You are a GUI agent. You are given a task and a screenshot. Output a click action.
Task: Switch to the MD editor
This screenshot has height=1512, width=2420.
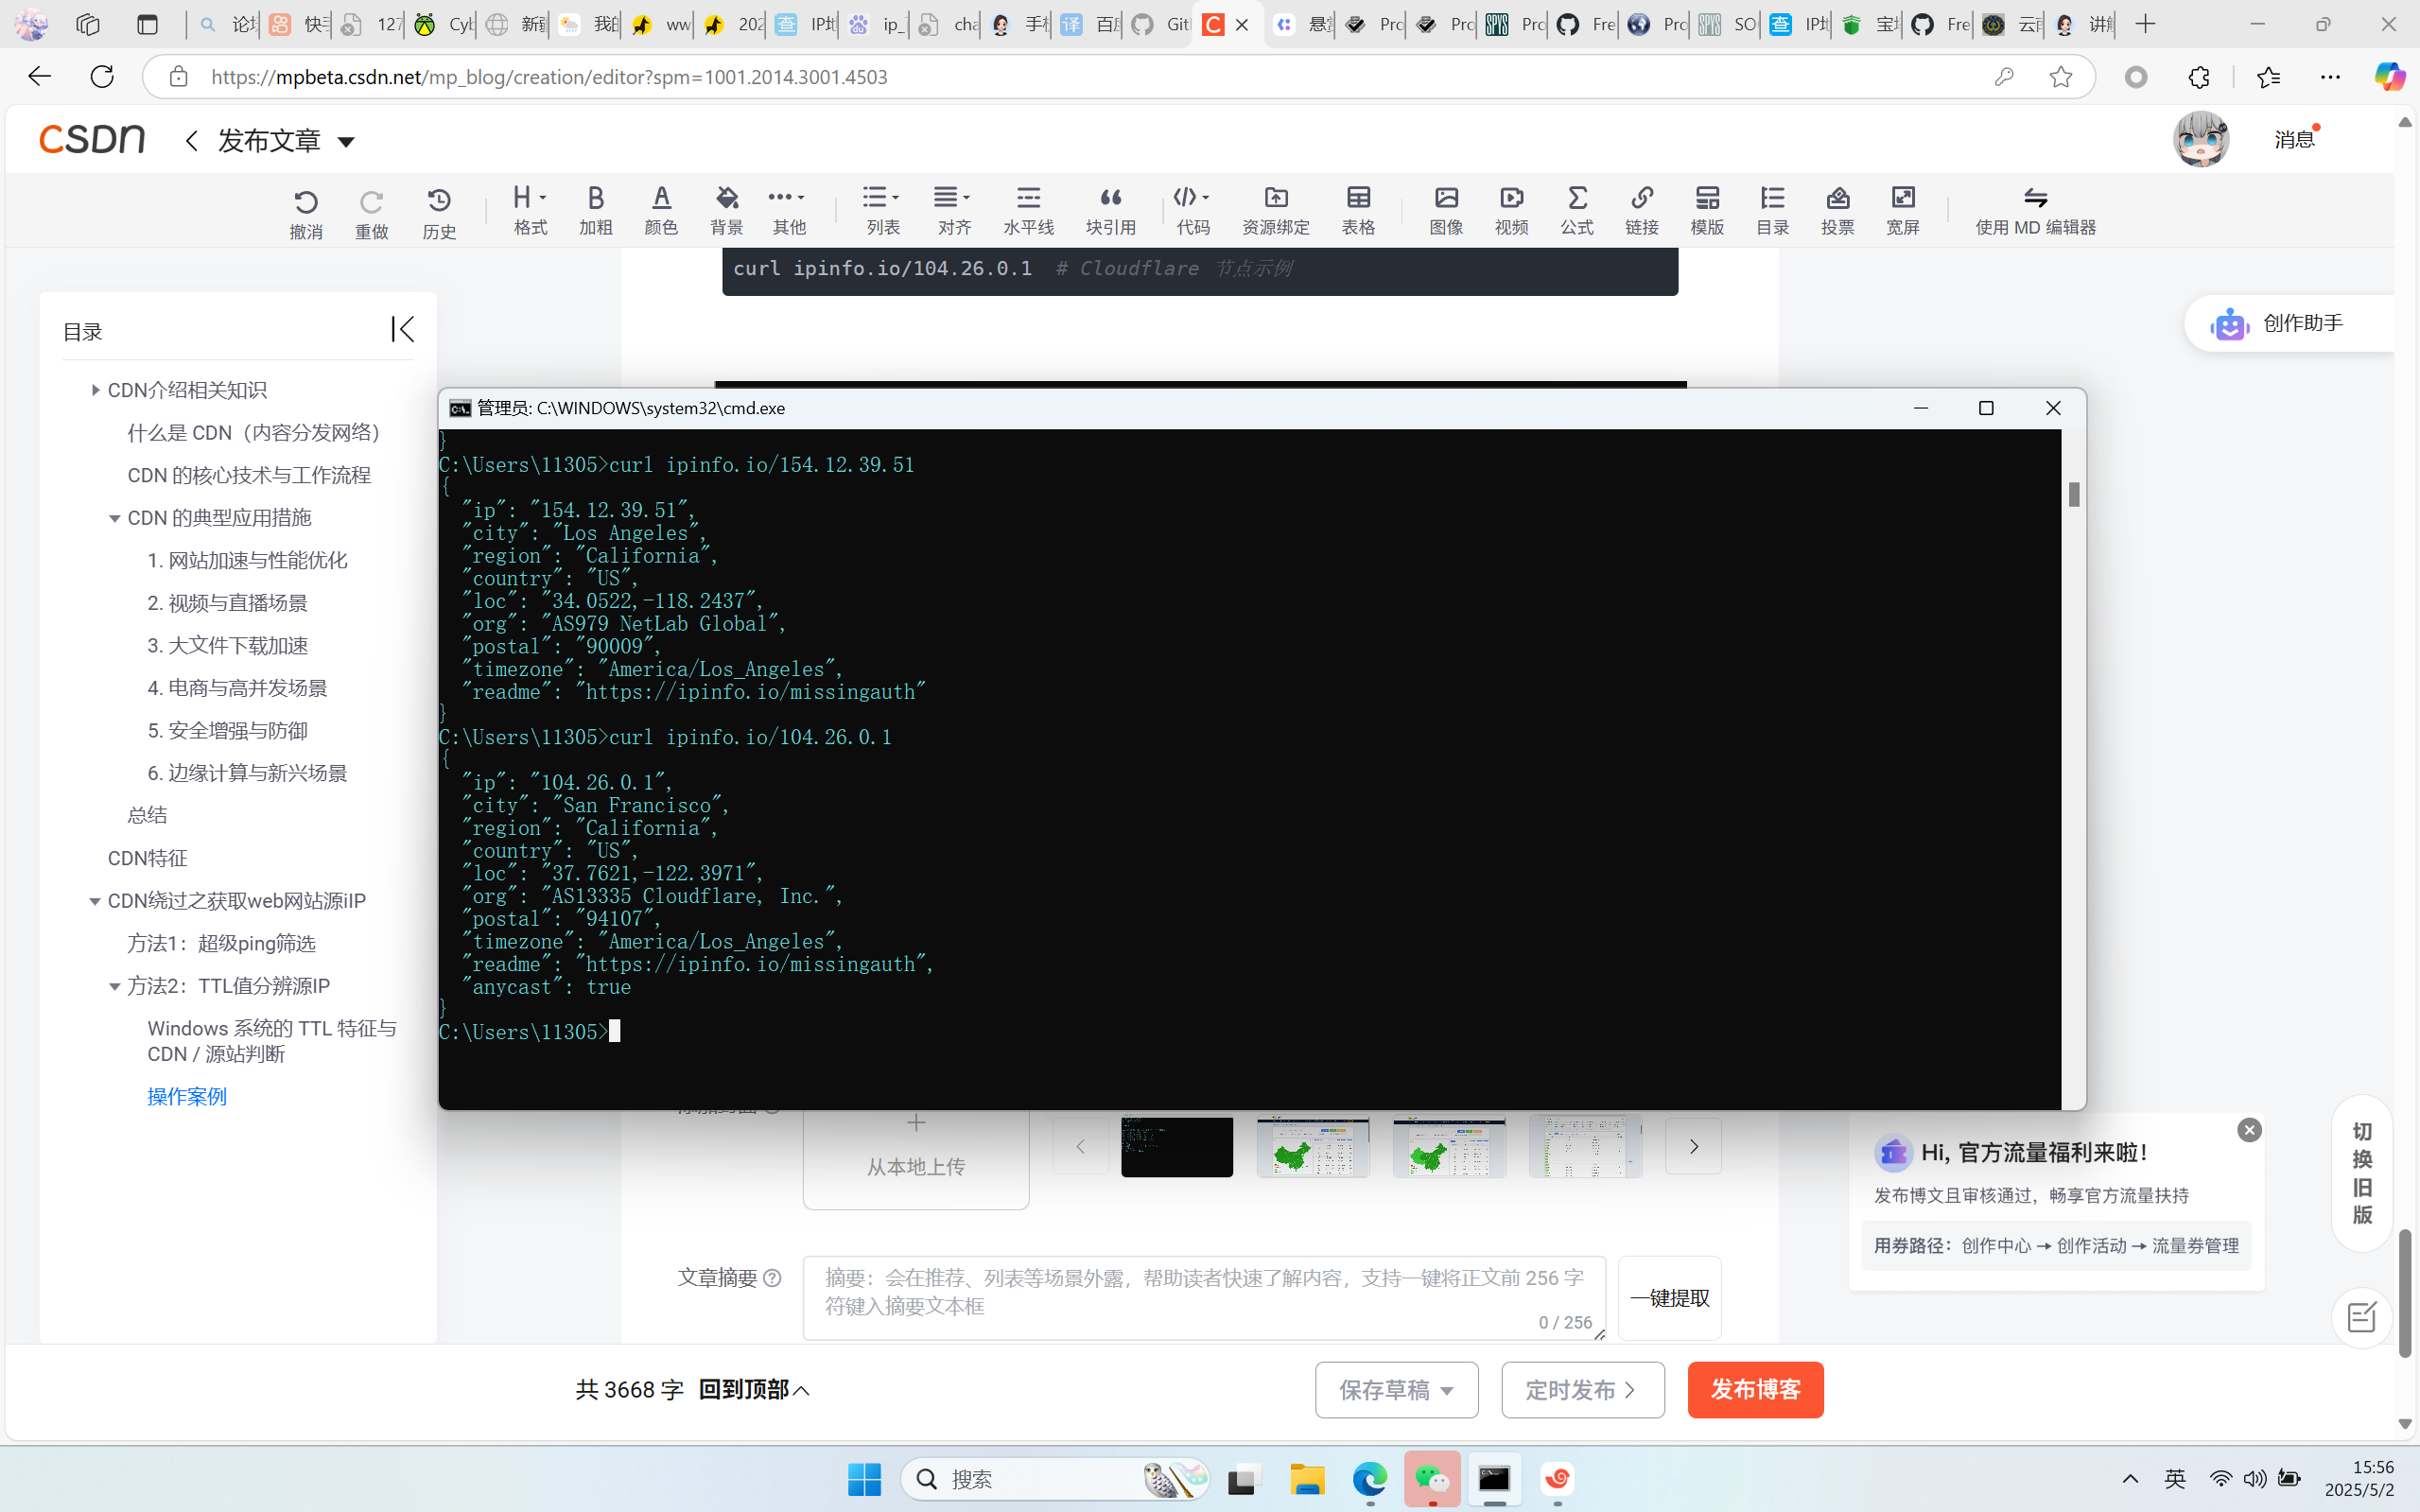[2035, 210]
